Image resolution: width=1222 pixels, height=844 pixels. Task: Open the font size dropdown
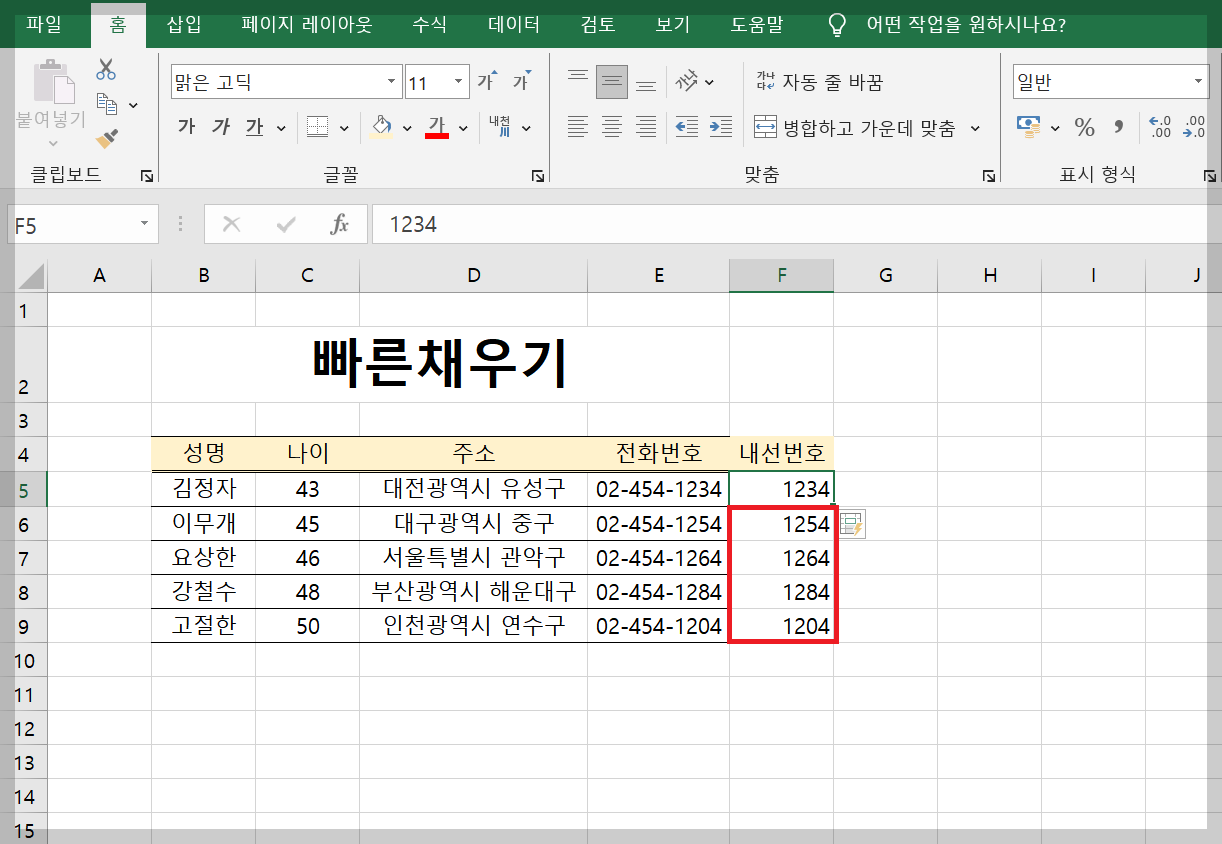[x=456, y=80]
